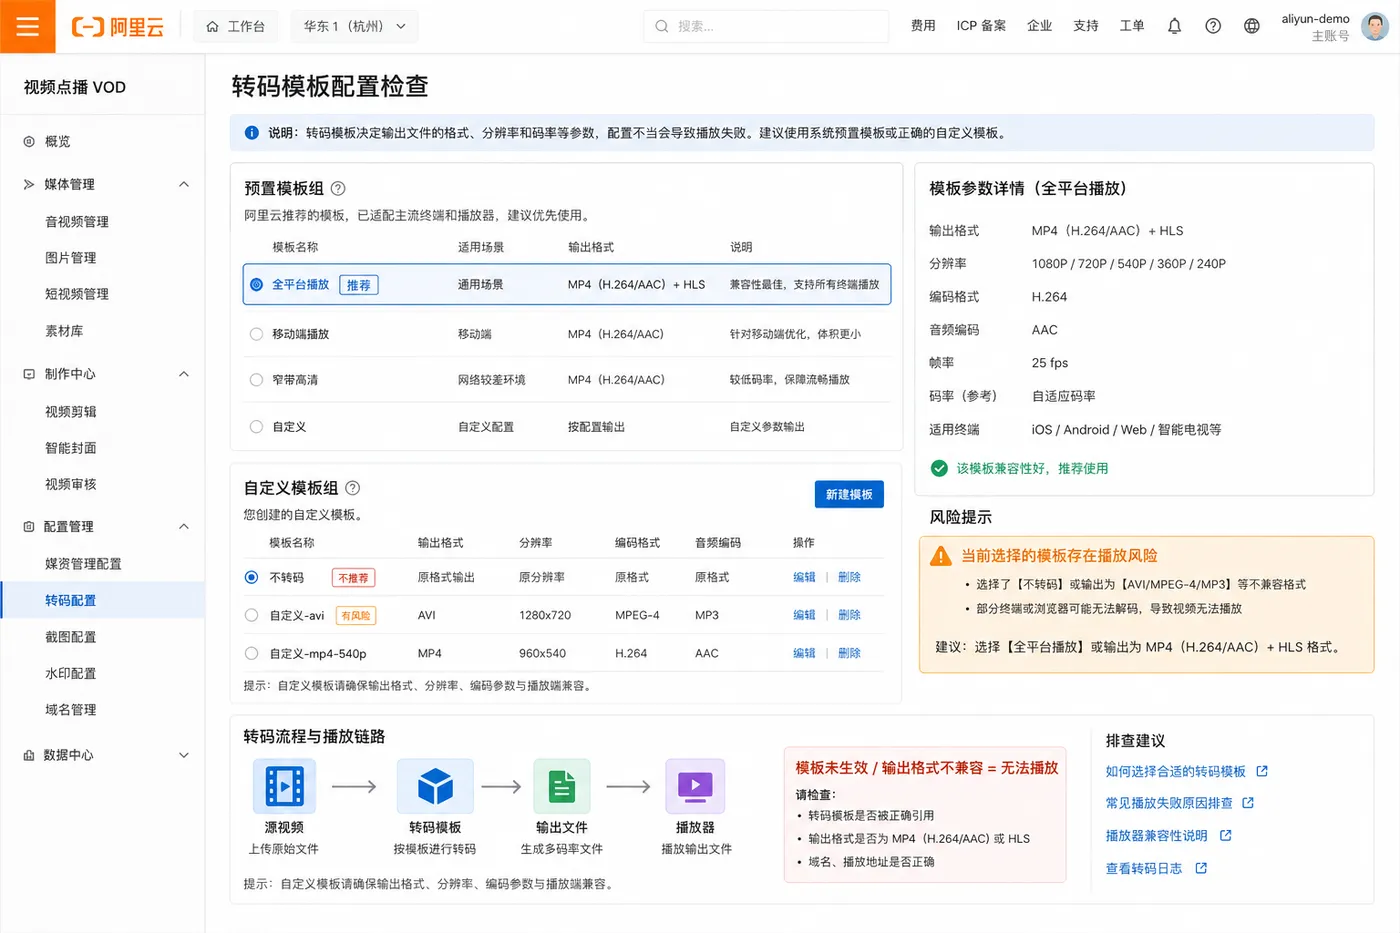Click the 源视频 film icon in workflow
The image size is (1400, 933).
click(284, 786)
